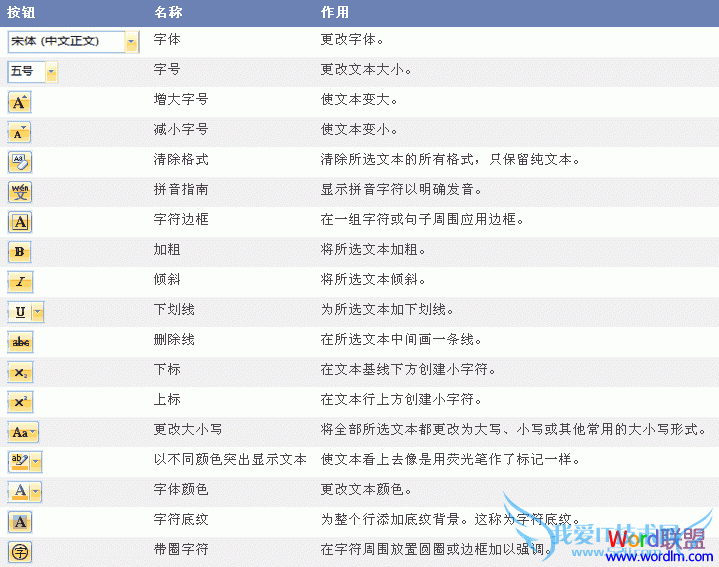Image resolution: width=719 pixels, height=567 pixels.
Task: Click the Clear Formatting (清除格式) icon
Action: point(20,162)
